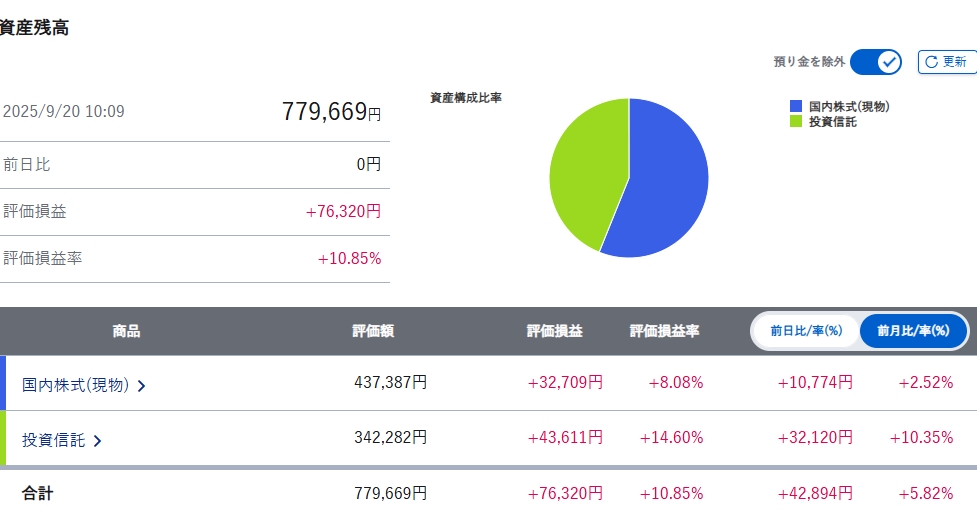Image resolution: width=977 pixels, height=514 pixels.
Task: Select the 前月比/率(%) option
Action: (x=913, y=331)
